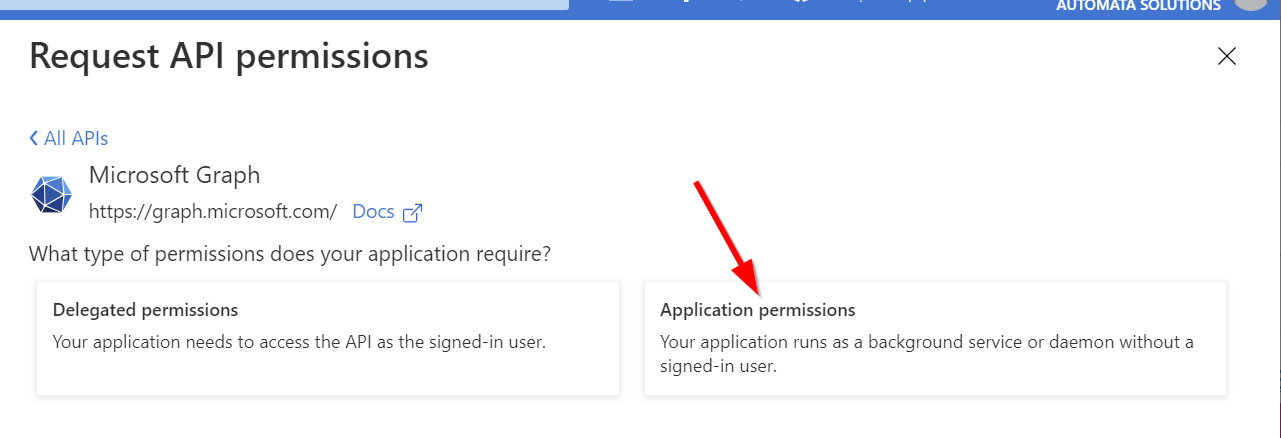
Task: Click the external link icon beside Docs
Action: tap(412, 213)
